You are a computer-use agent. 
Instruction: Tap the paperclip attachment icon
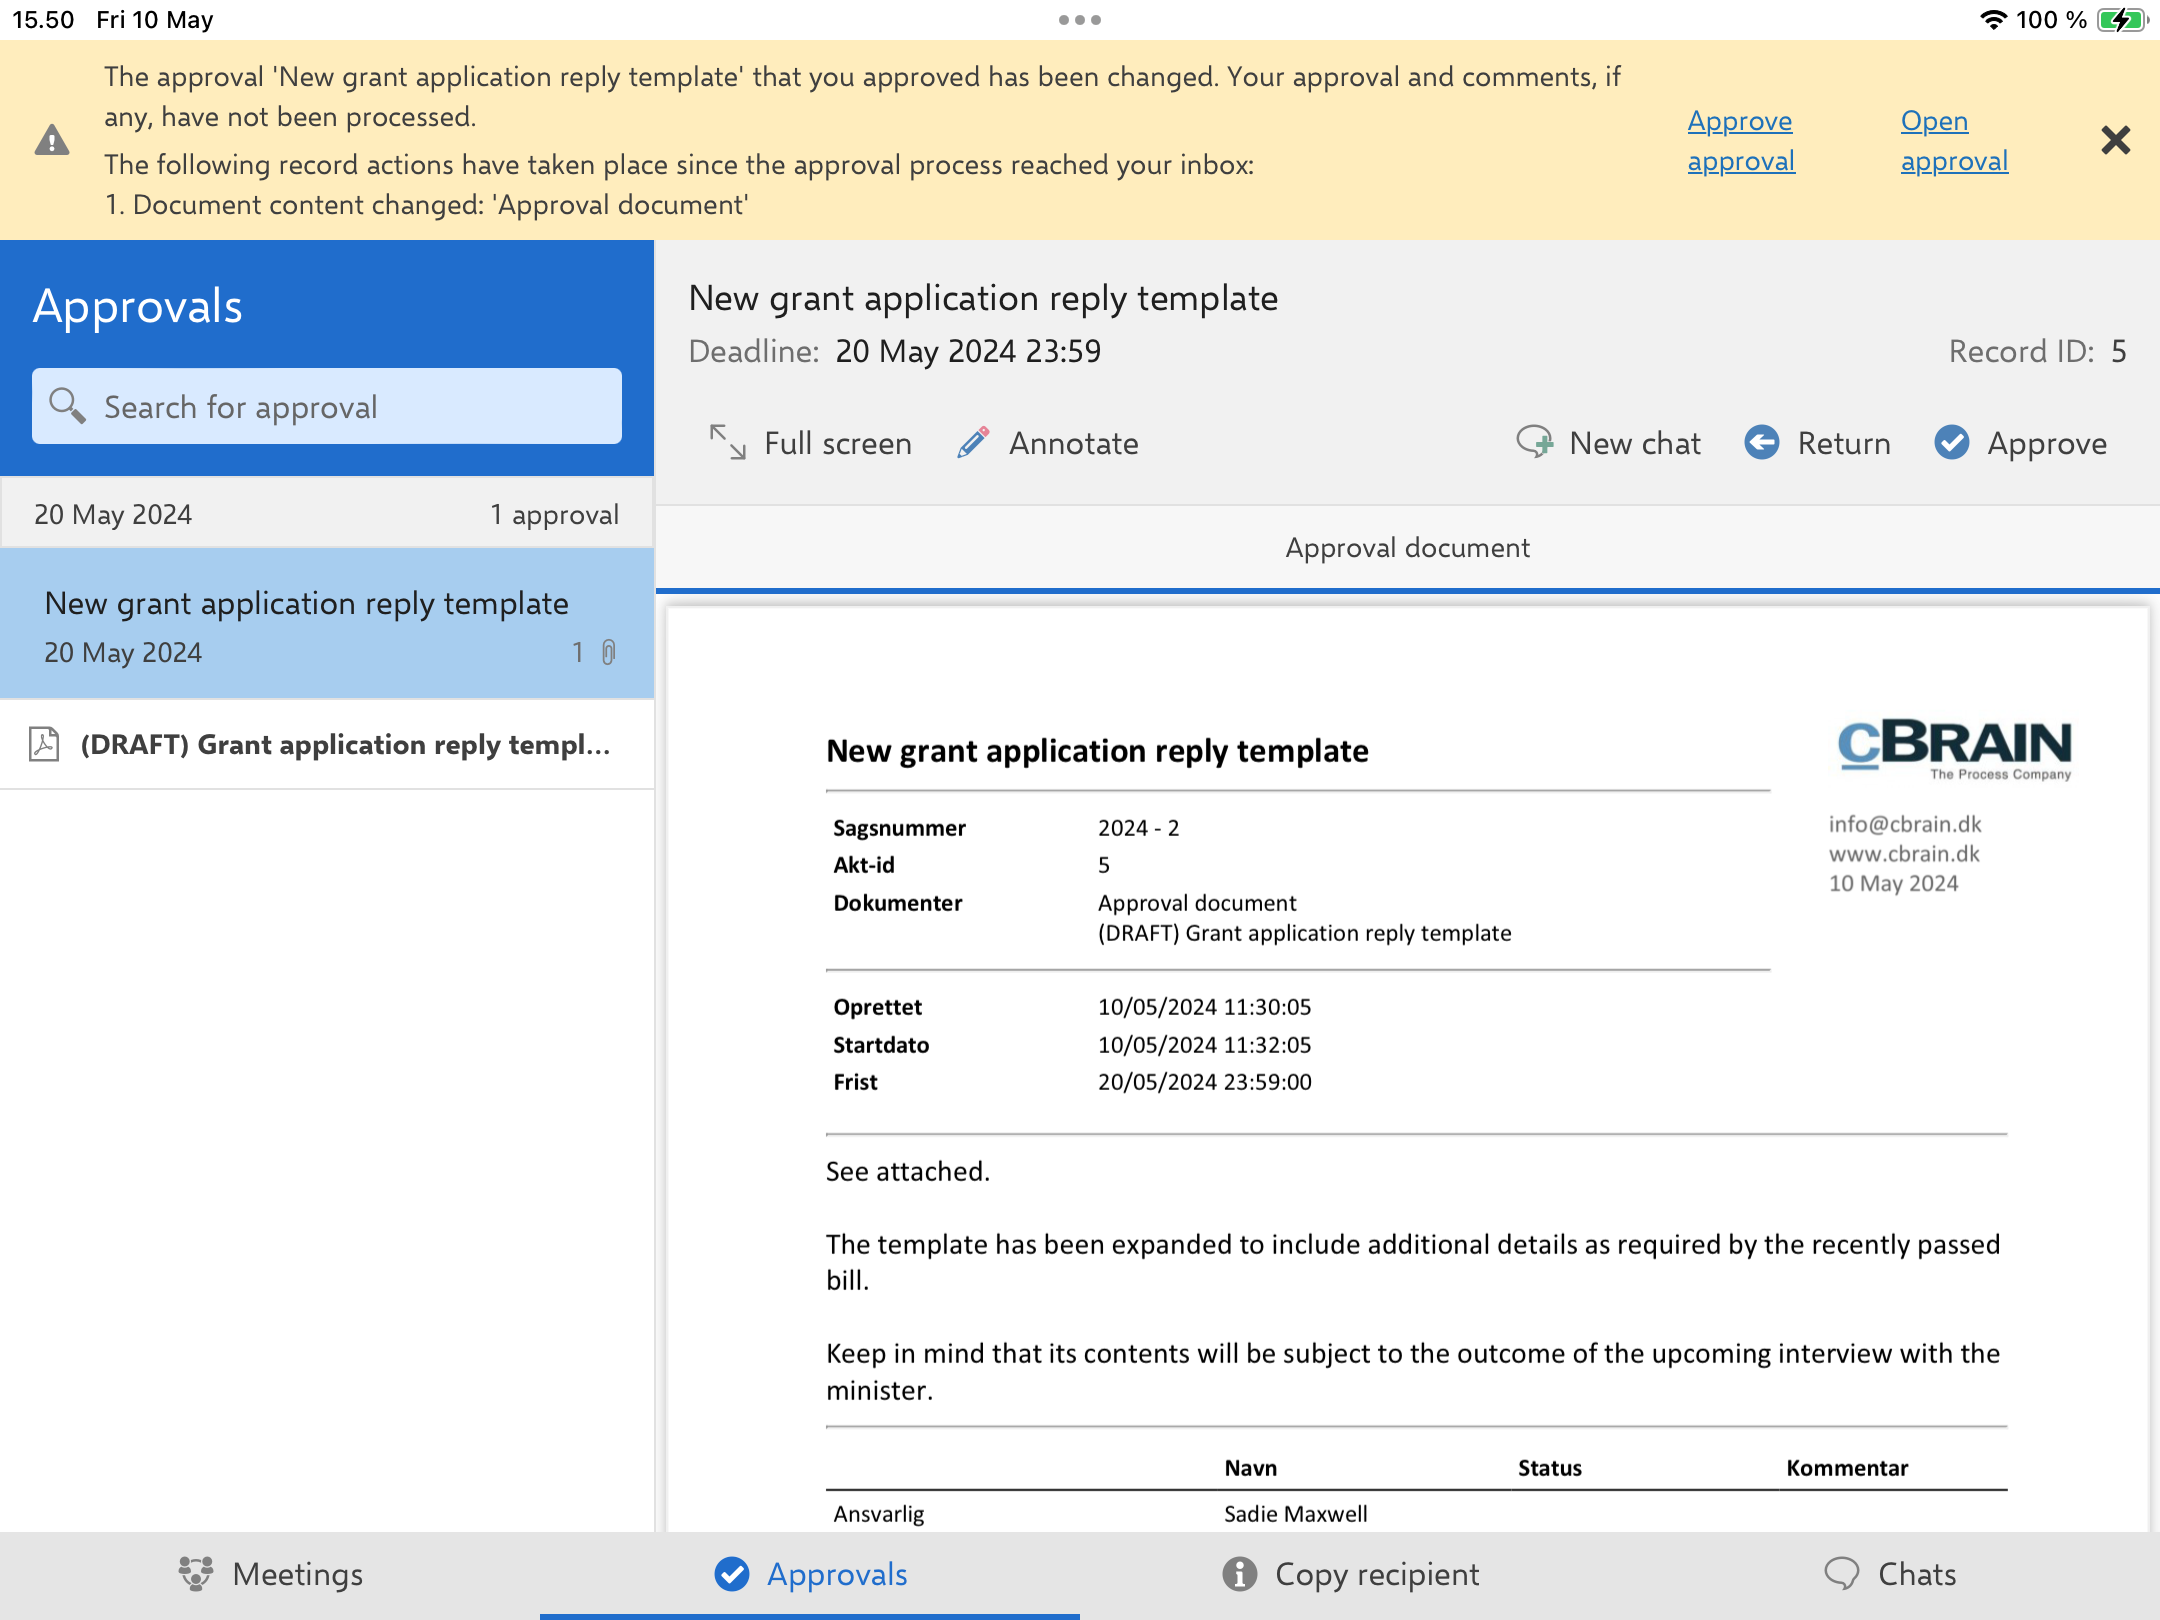click(x=608, y=652)
